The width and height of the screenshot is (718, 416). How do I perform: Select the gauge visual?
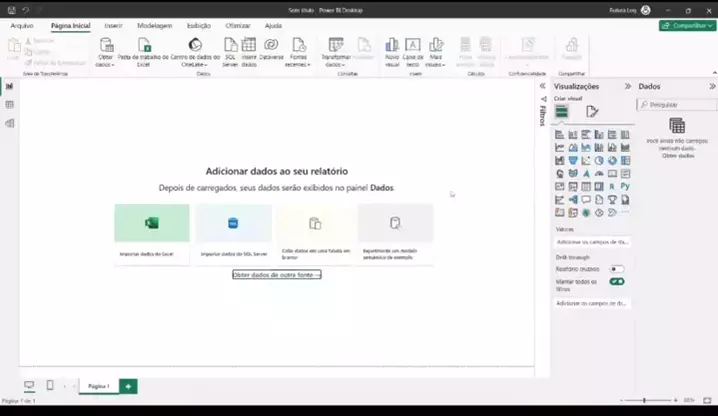599,174
